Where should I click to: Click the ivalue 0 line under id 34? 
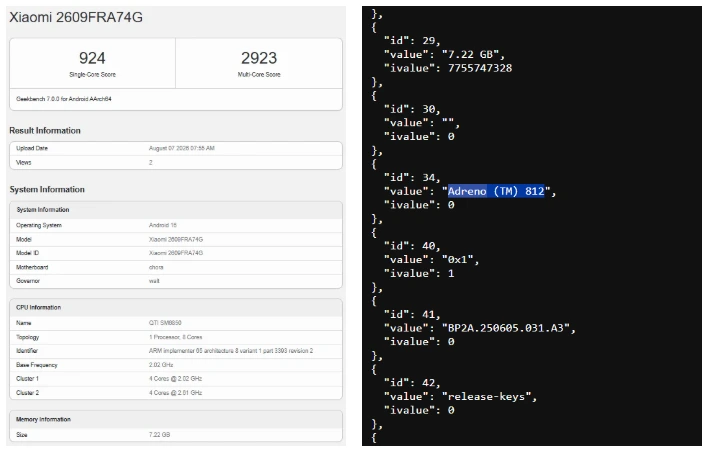419,205
